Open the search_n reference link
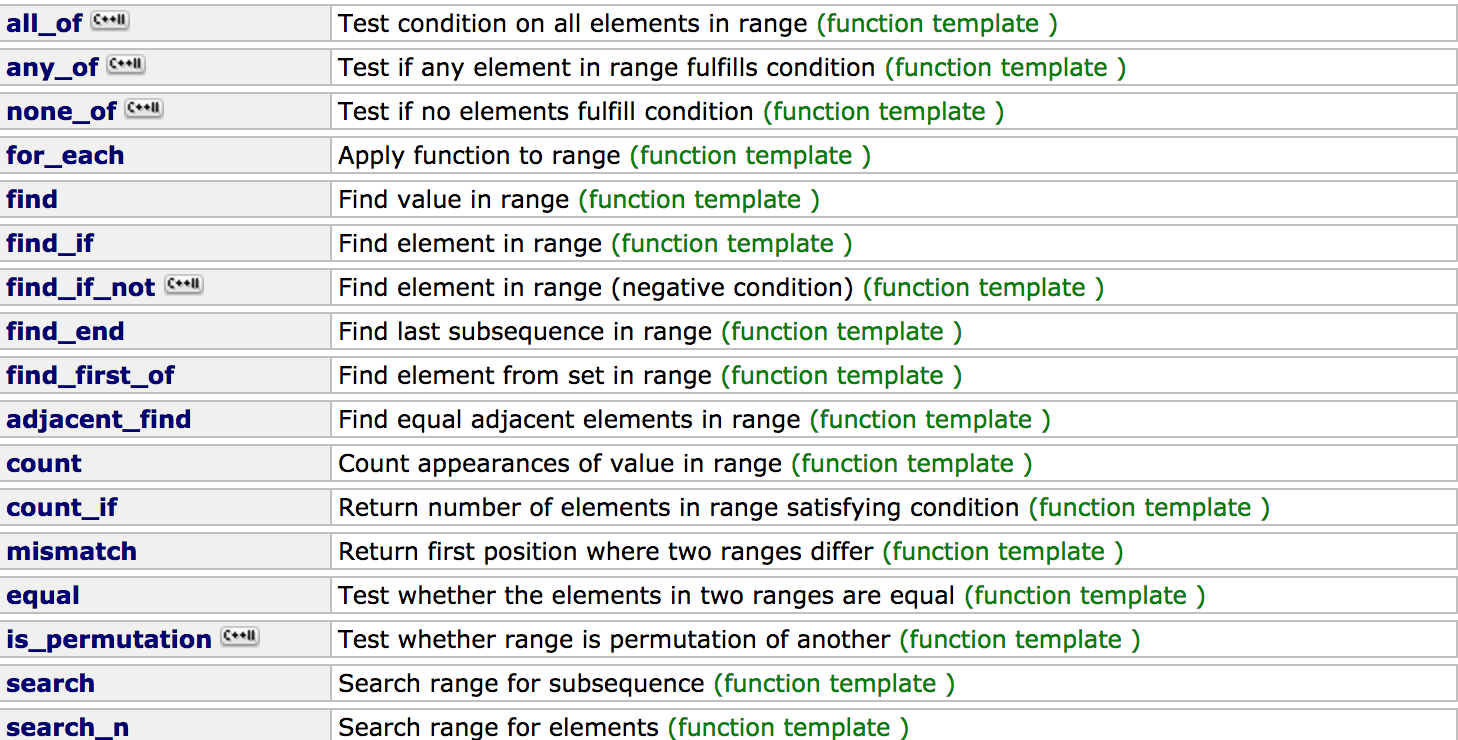This screenshot has width=1458, height=740. click(x=67, y=728)
